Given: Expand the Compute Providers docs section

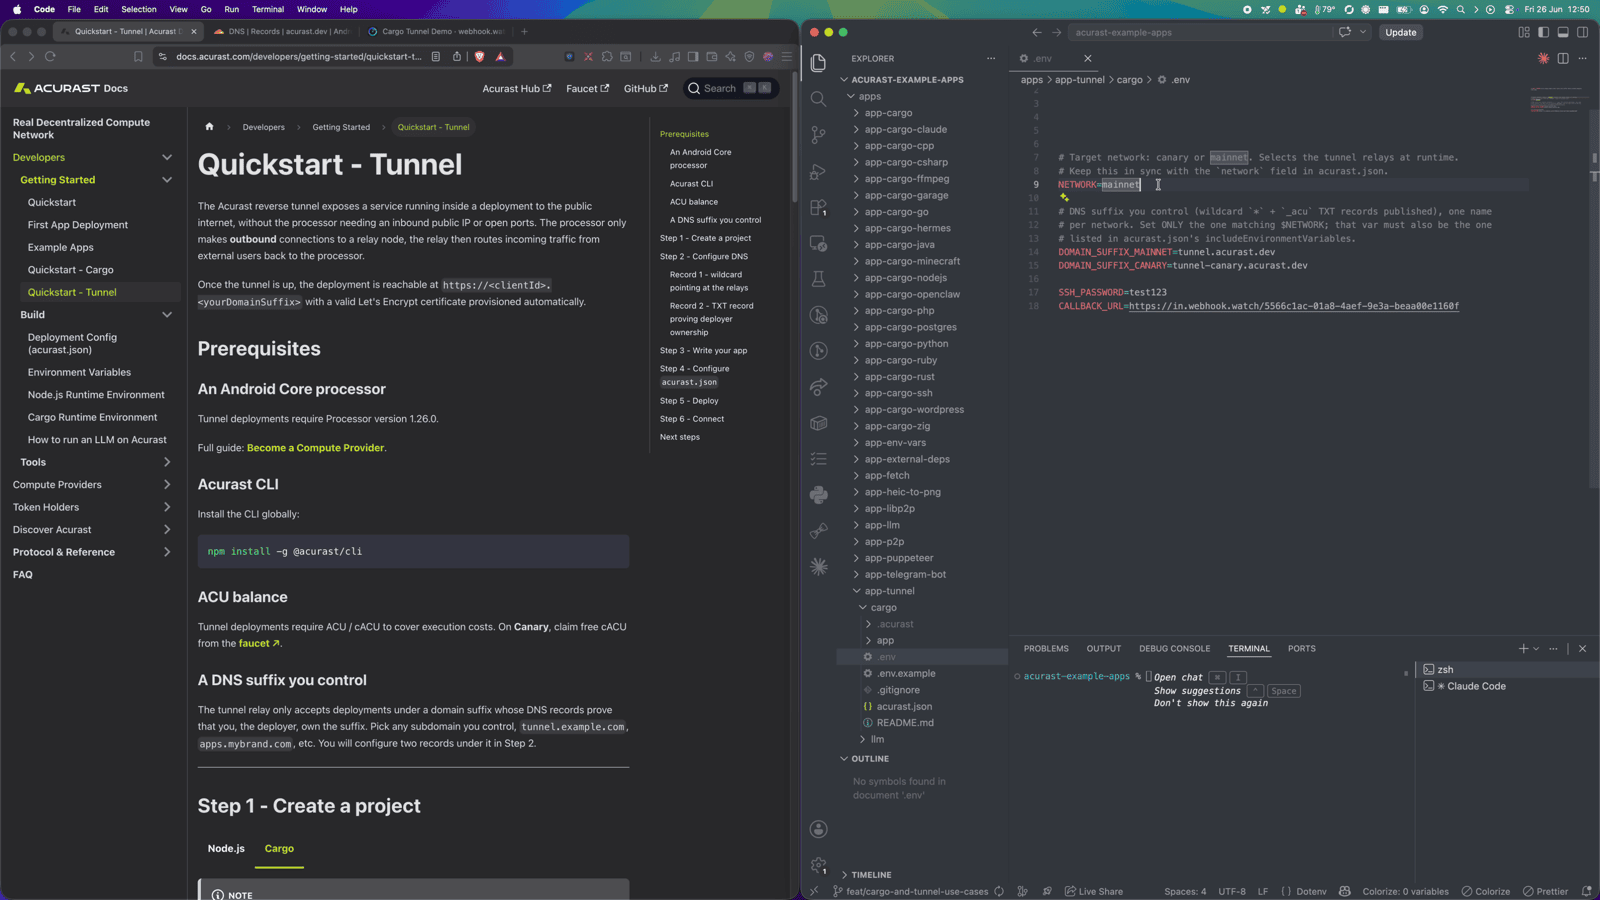Looking at the screenshot, I should click(167, 485).
